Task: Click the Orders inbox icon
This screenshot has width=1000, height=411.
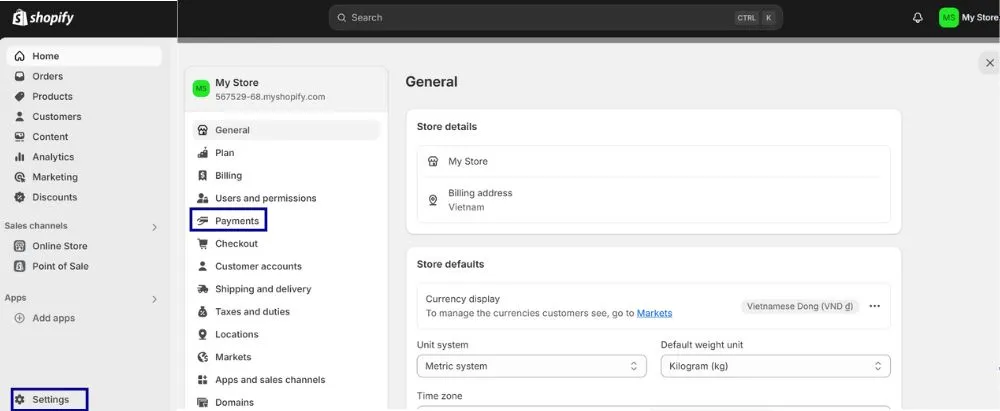Action: point(20,76)
